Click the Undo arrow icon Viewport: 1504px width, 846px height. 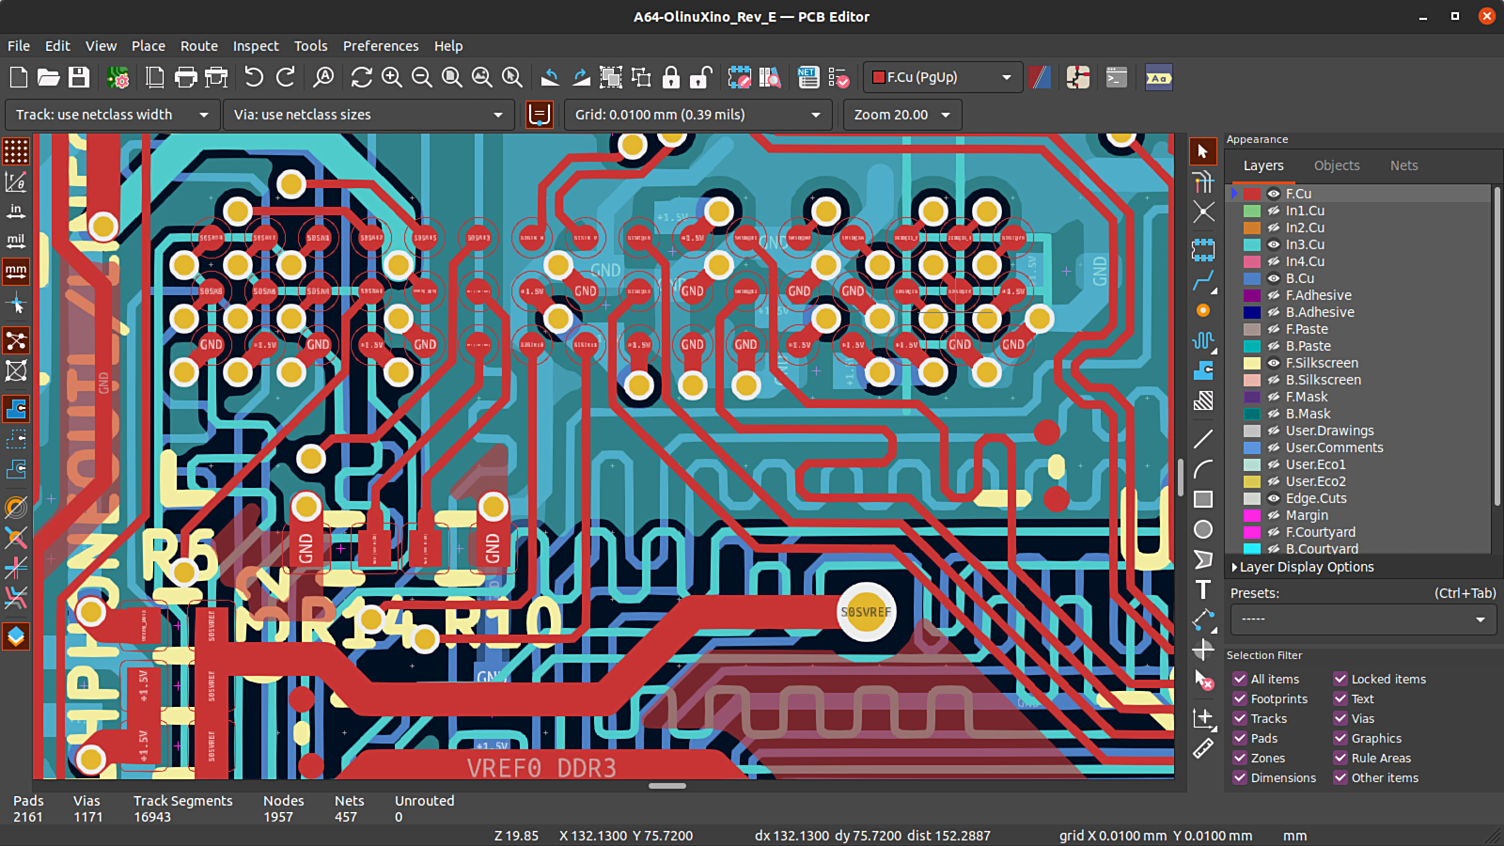[x=254, y=78]
